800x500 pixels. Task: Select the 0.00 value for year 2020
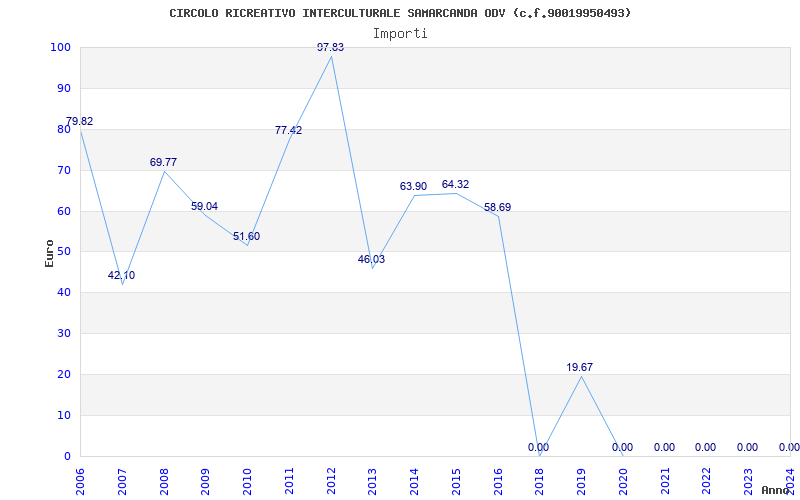click(x=622, y=447)
